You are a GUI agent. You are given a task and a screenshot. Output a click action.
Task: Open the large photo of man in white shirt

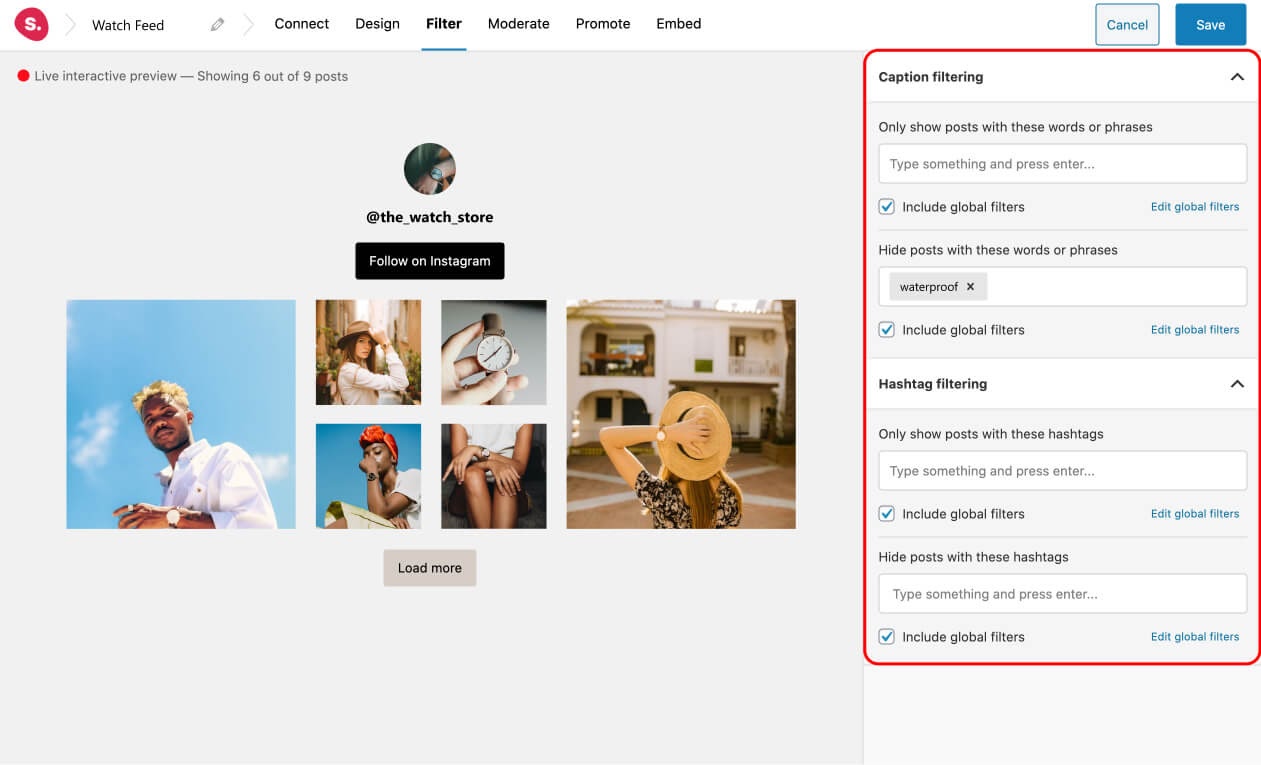coord(181,414)
